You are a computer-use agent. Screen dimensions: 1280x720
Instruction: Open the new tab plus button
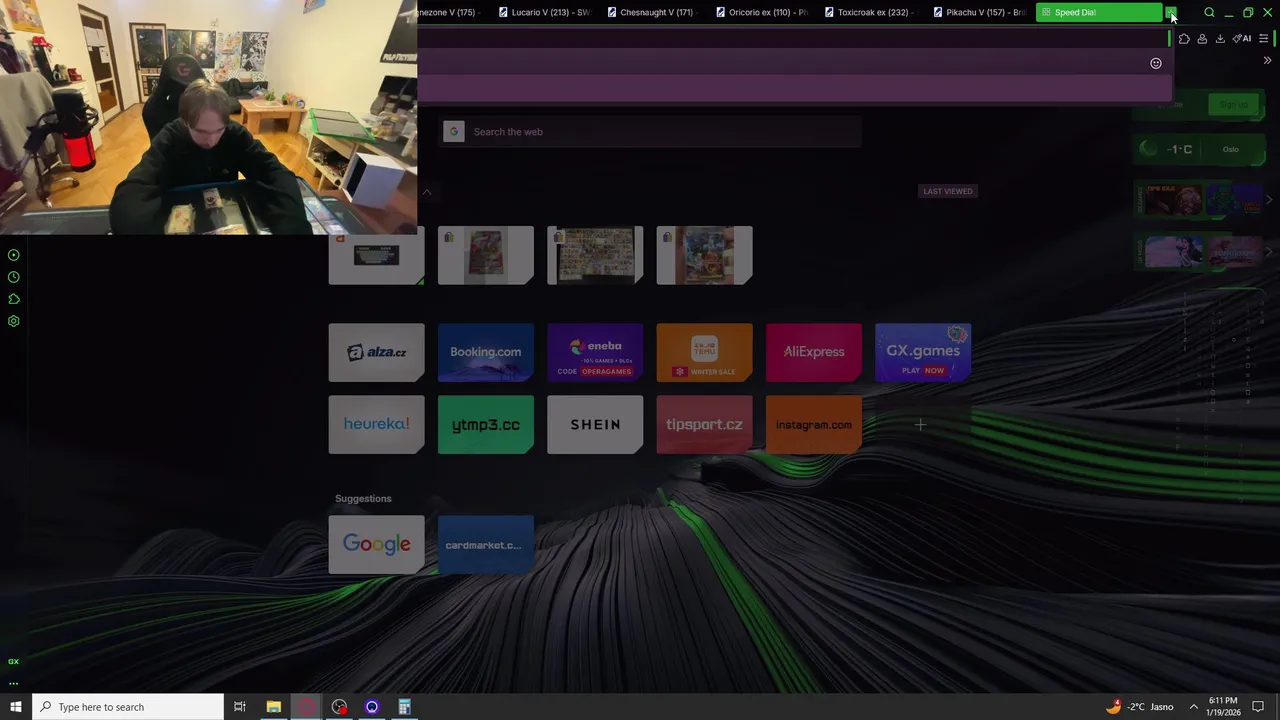(x=1171, y=12)
